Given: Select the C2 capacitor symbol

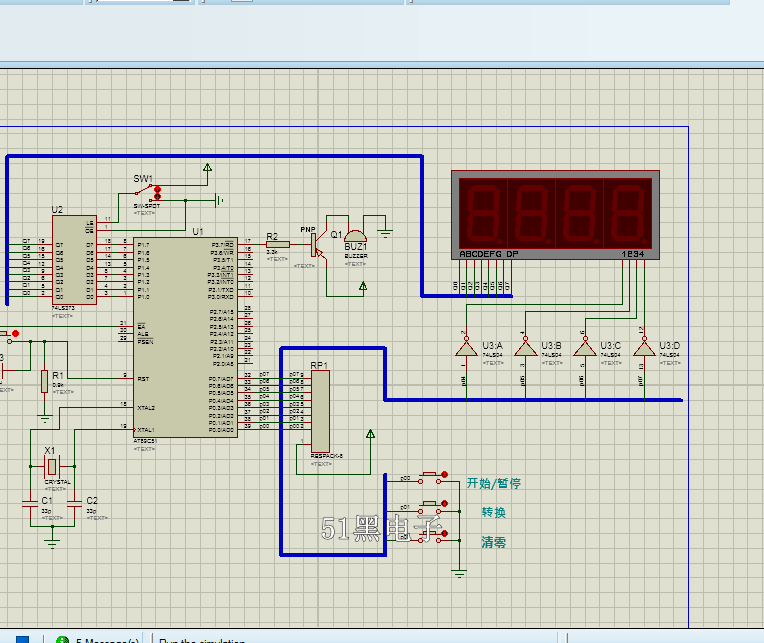Looking at the screenshot, I should coord(75,505).
